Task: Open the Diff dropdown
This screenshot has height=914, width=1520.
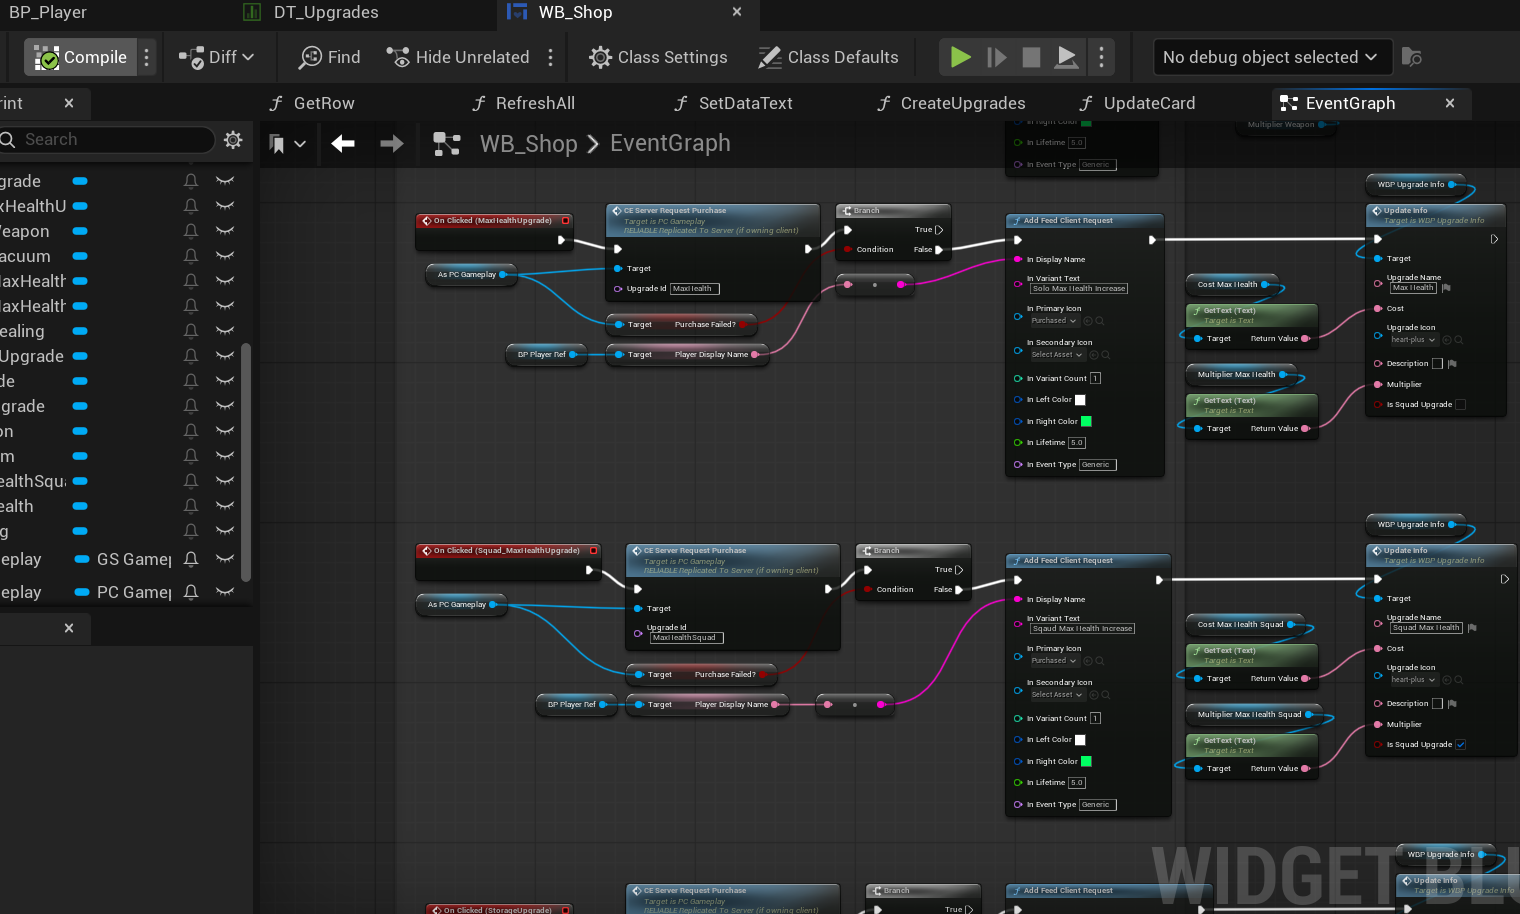Action: 217,57
